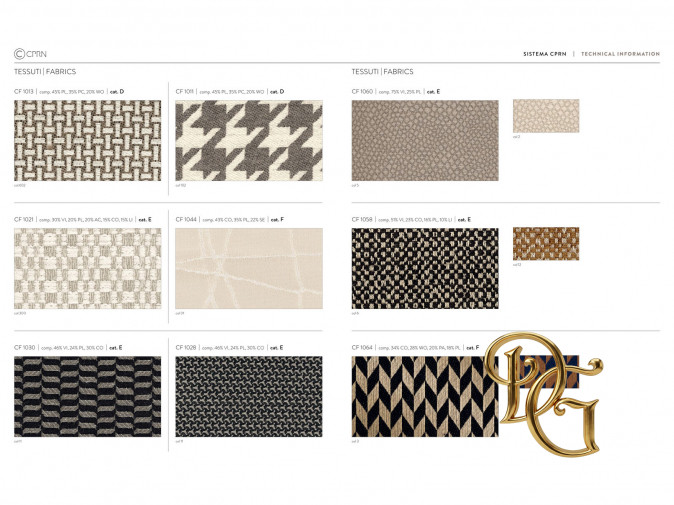Select the CF 1064 chevron fabric swatch
The image size is (674, 505).
[424, 396]
